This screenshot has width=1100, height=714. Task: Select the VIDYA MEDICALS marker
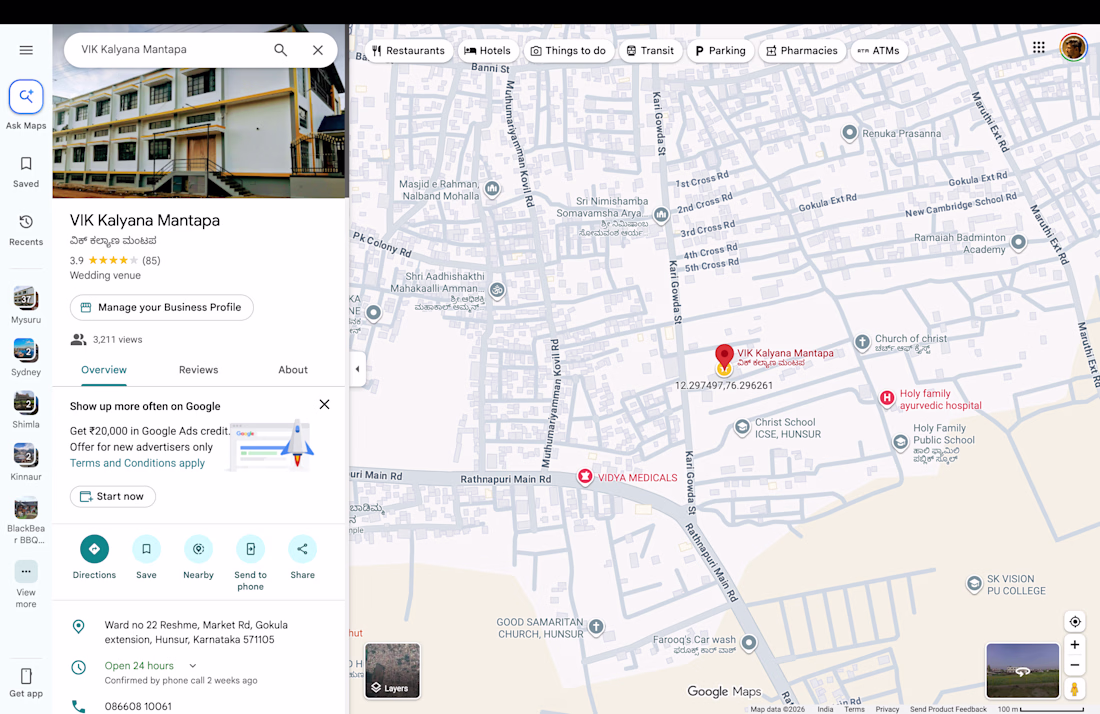pyautogui.click(x=585, y=477)
